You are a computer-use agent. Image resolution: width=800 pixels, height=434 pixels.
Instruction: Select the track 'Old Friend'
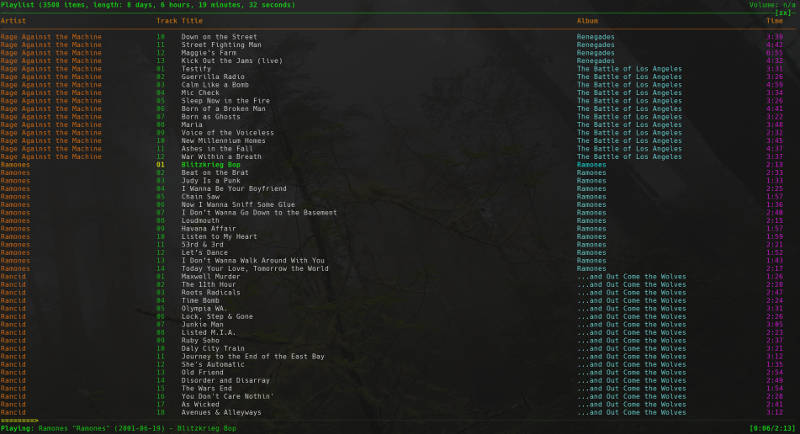pos(202,372)
